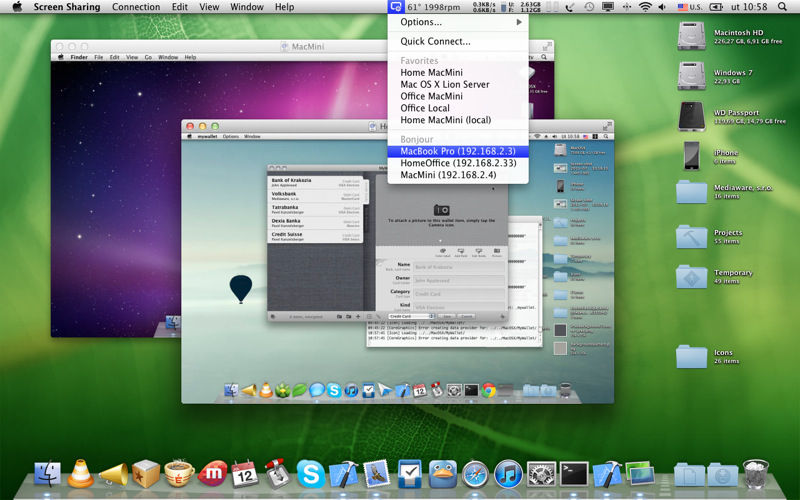Select Office Local from Favorites

458,108
